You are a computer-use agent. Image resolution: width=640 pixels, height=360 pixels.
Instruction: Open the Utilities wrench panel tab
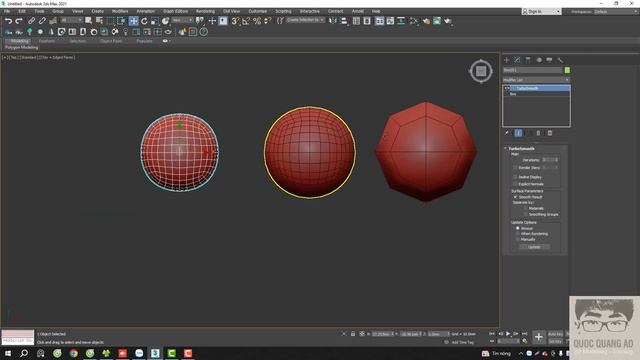click(x=560, y=60)
